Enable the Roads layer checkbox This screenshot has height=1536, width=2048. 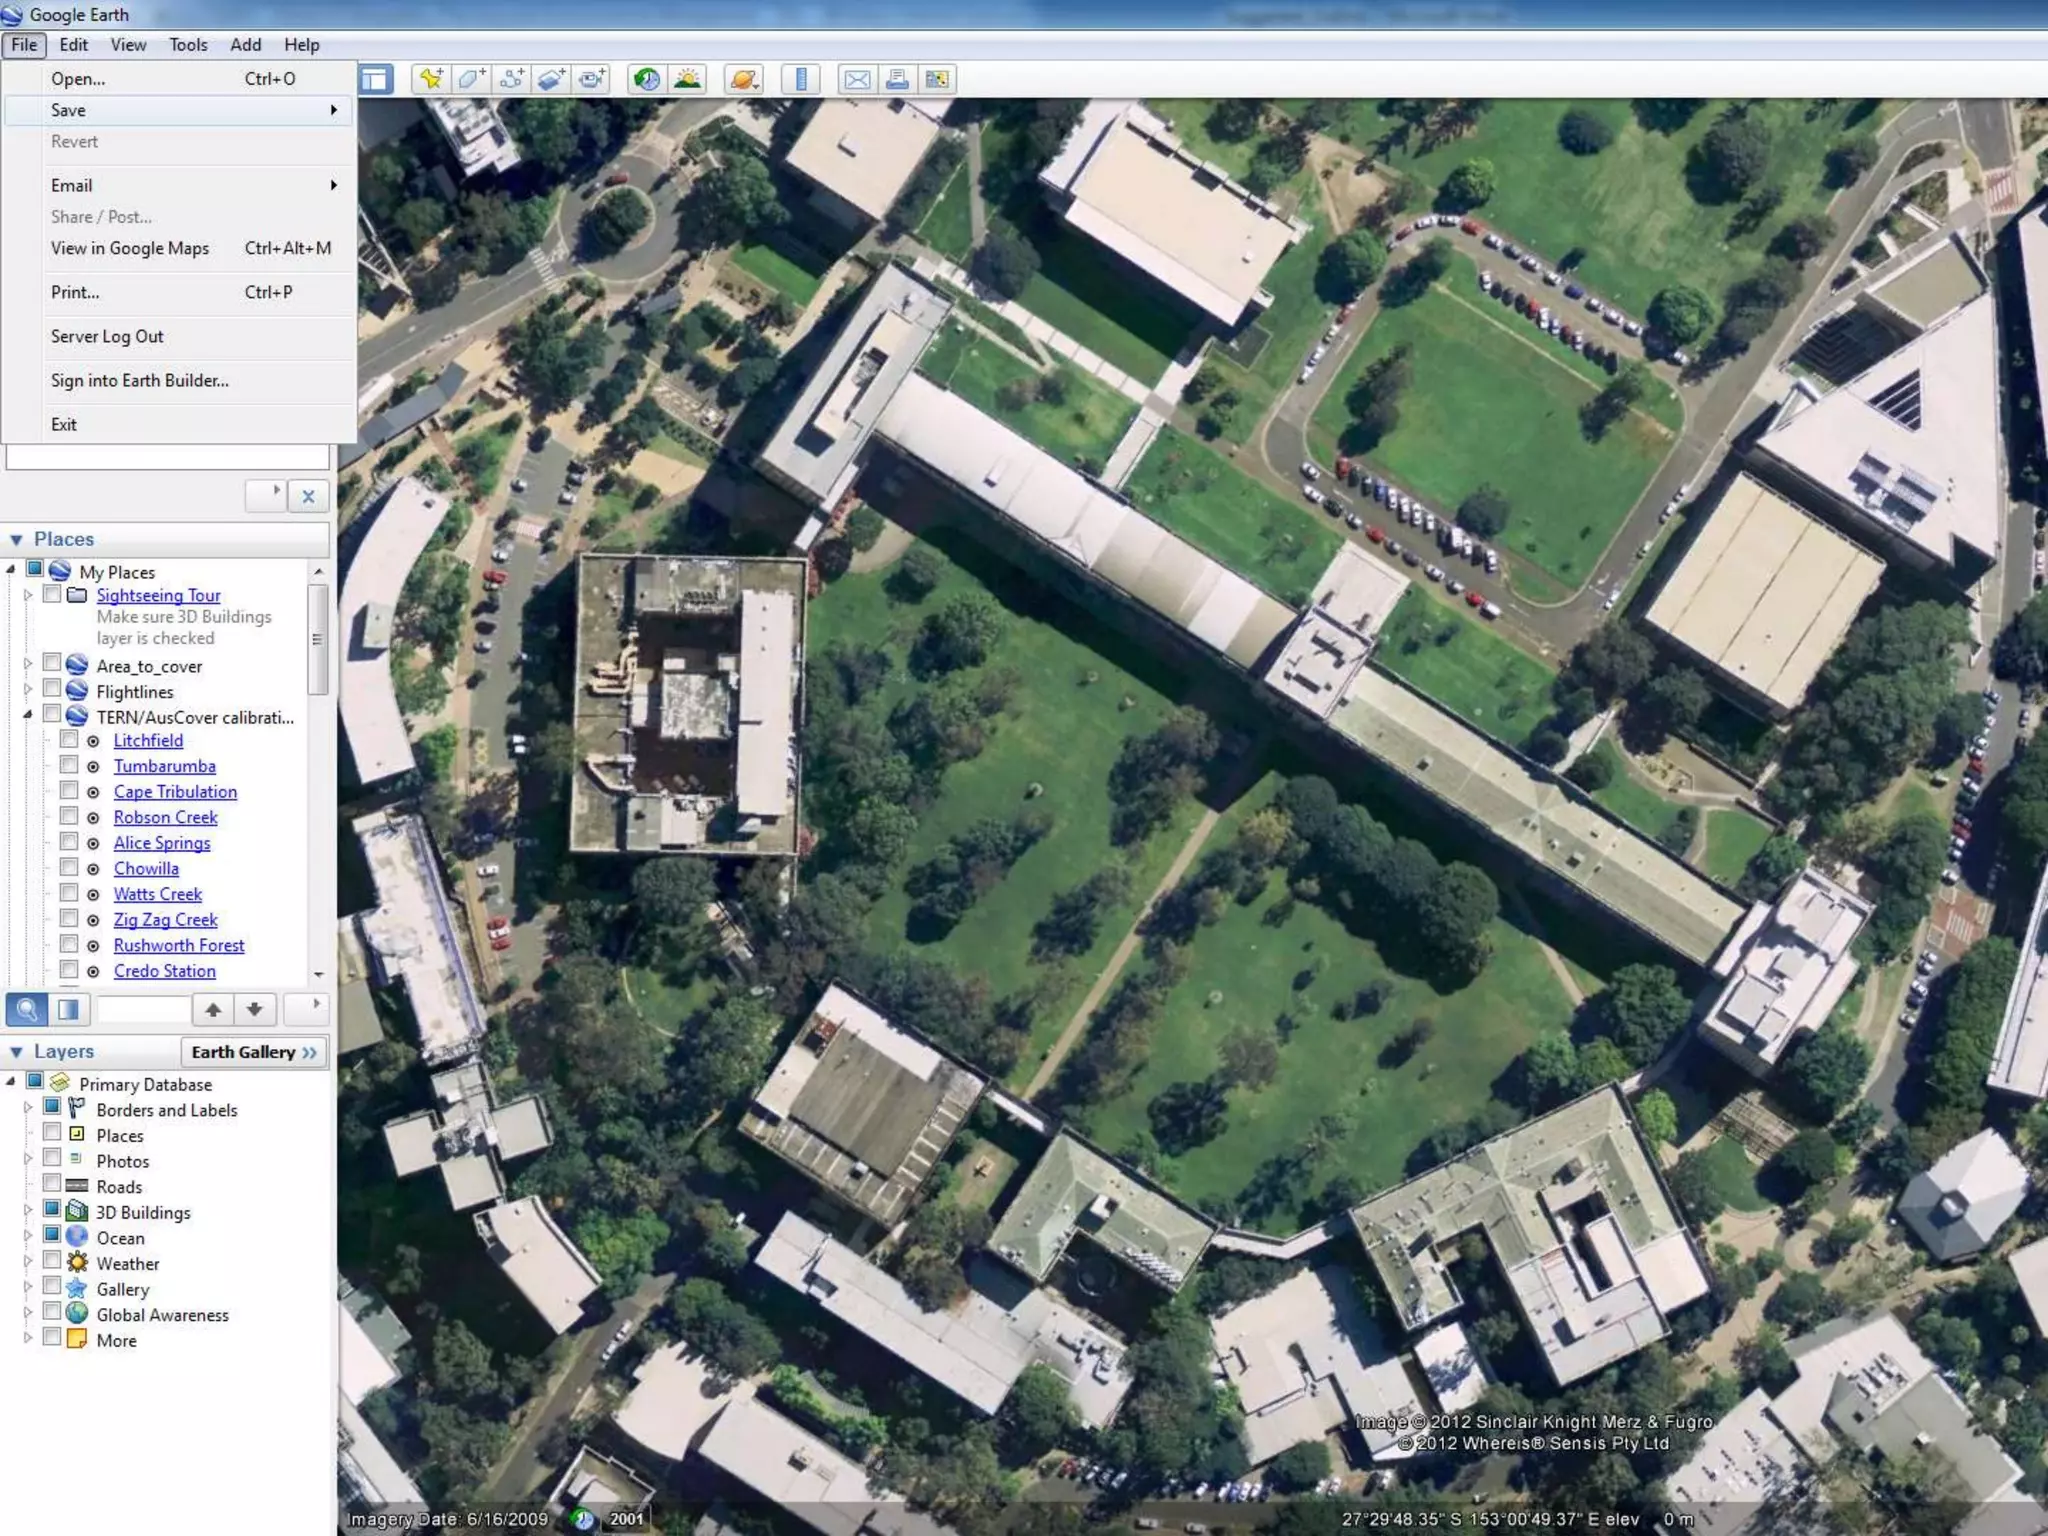(52, 1186)
